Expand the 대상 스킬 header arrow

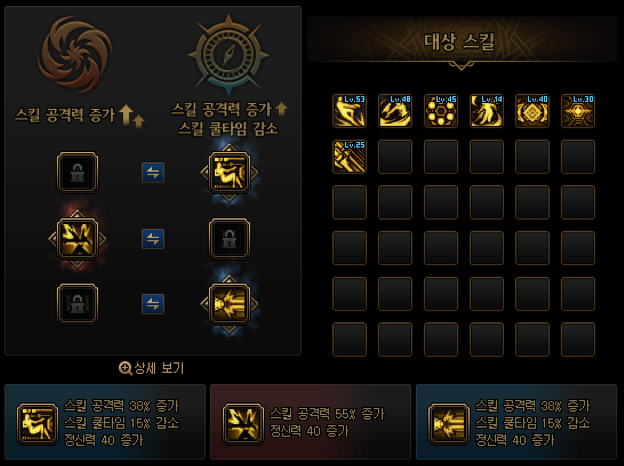coord(461,66)
